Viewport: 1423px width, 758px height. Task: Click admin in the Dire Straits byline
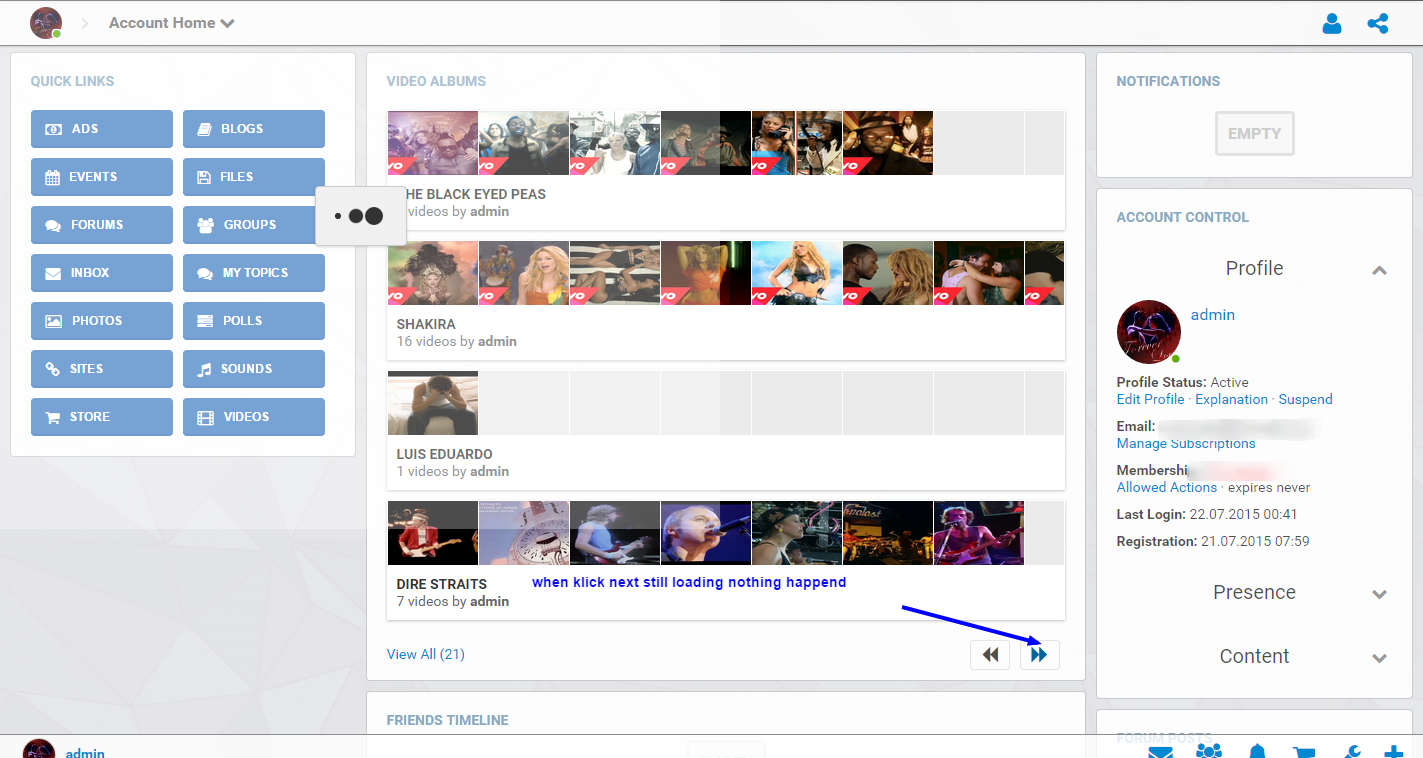[489, 602]
